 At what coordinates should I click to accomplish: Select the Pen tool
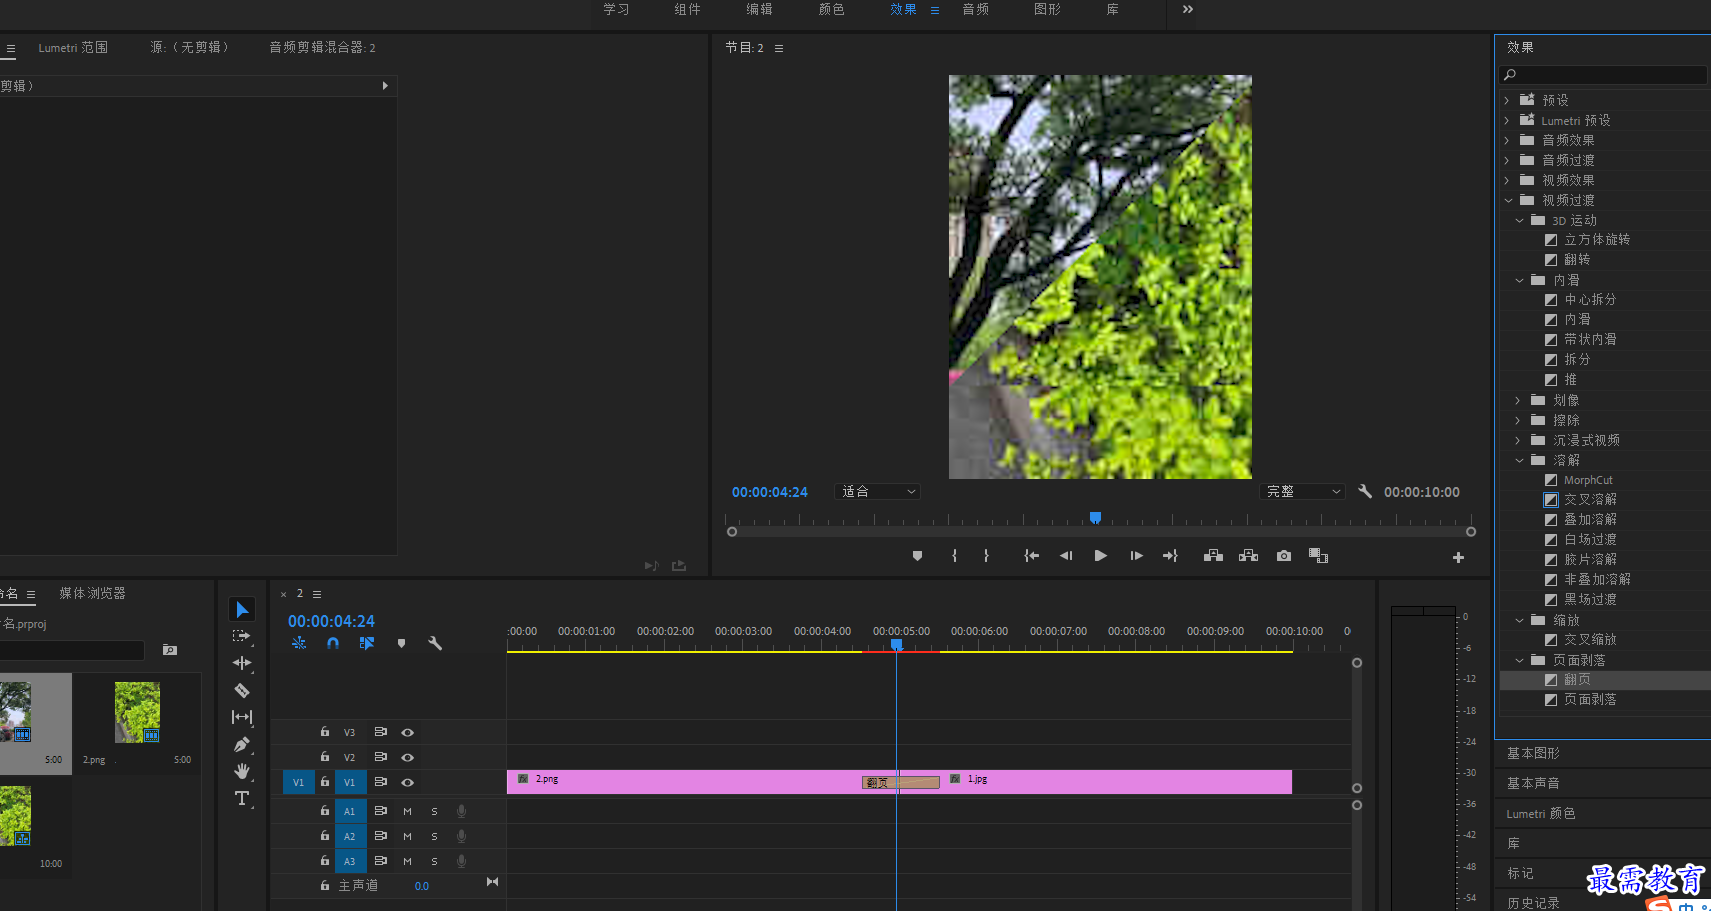tap(242, 744)
